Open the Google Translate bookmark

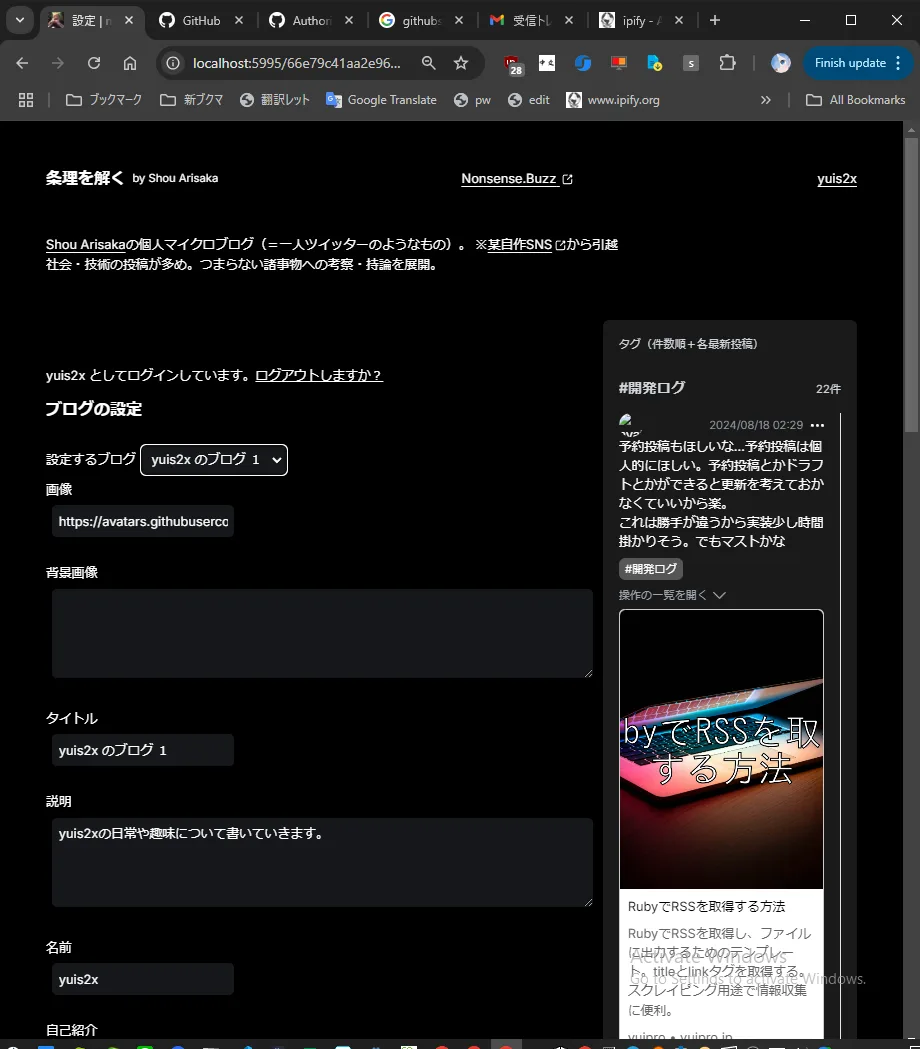point(382,100)
